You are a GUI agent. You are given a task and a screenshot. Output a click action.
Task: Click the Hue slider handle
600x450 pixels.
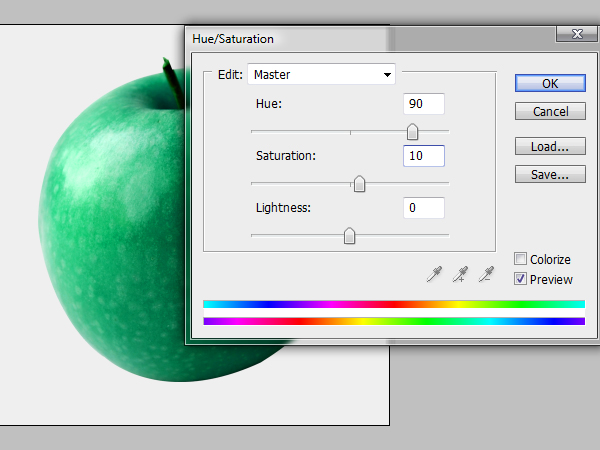point(412,132)
